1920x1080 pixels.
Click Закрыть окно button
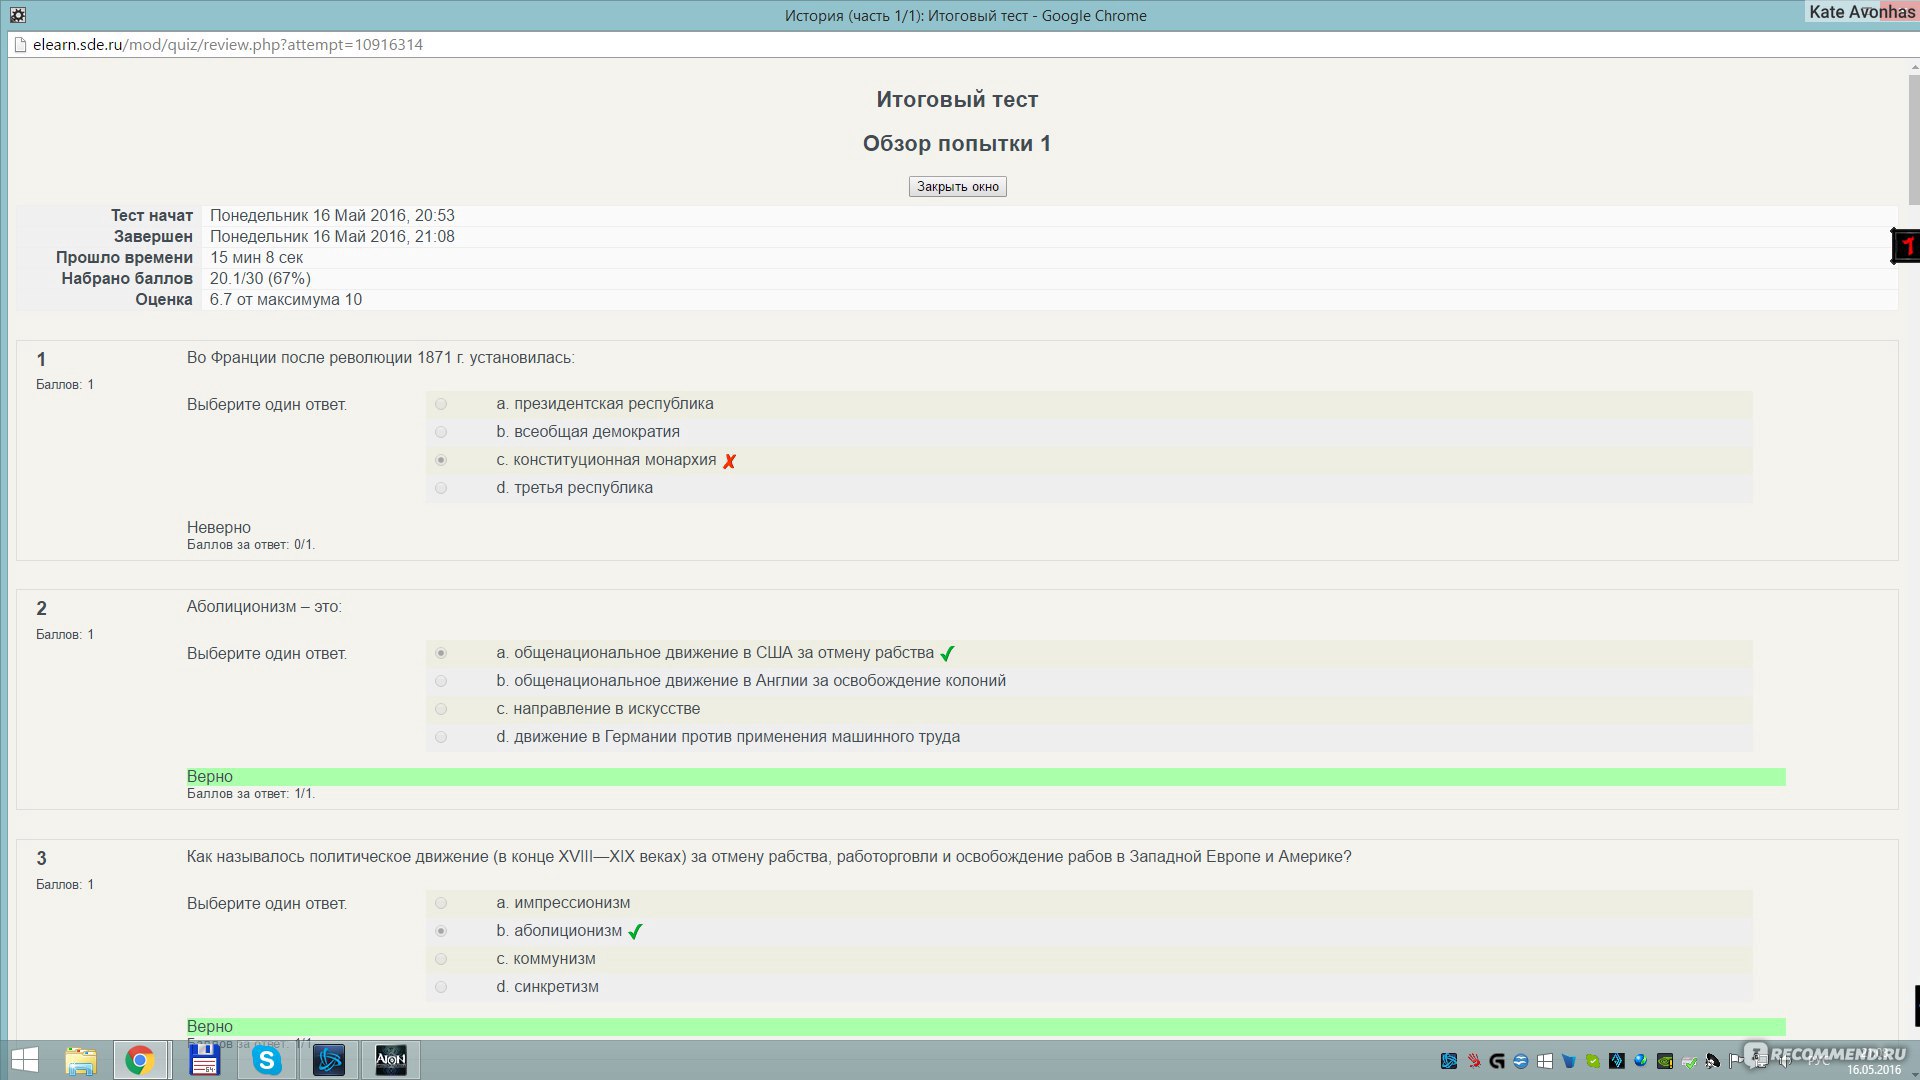pos(957,187)
